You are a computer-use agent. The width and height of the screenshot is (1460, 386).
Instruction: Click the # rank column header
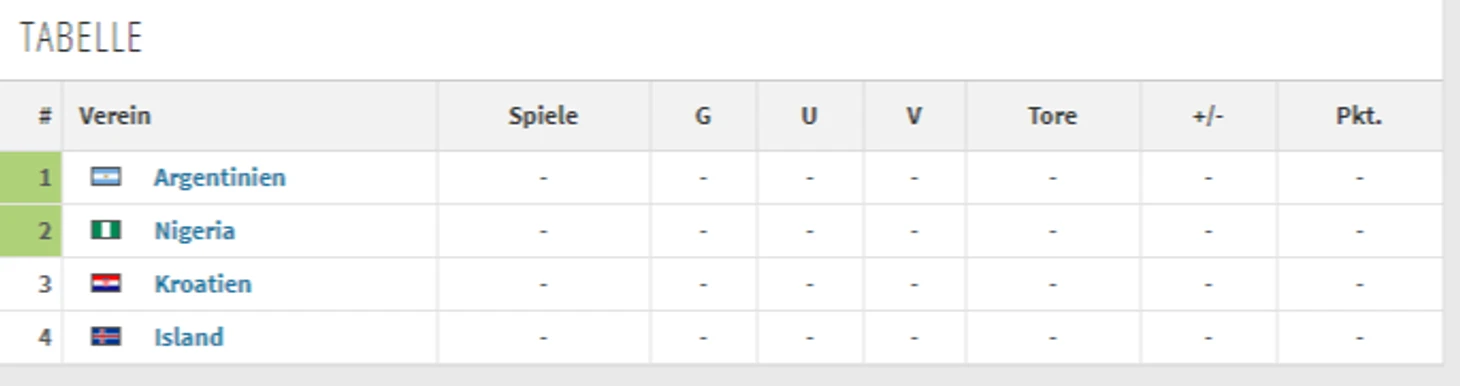(44, 116)
